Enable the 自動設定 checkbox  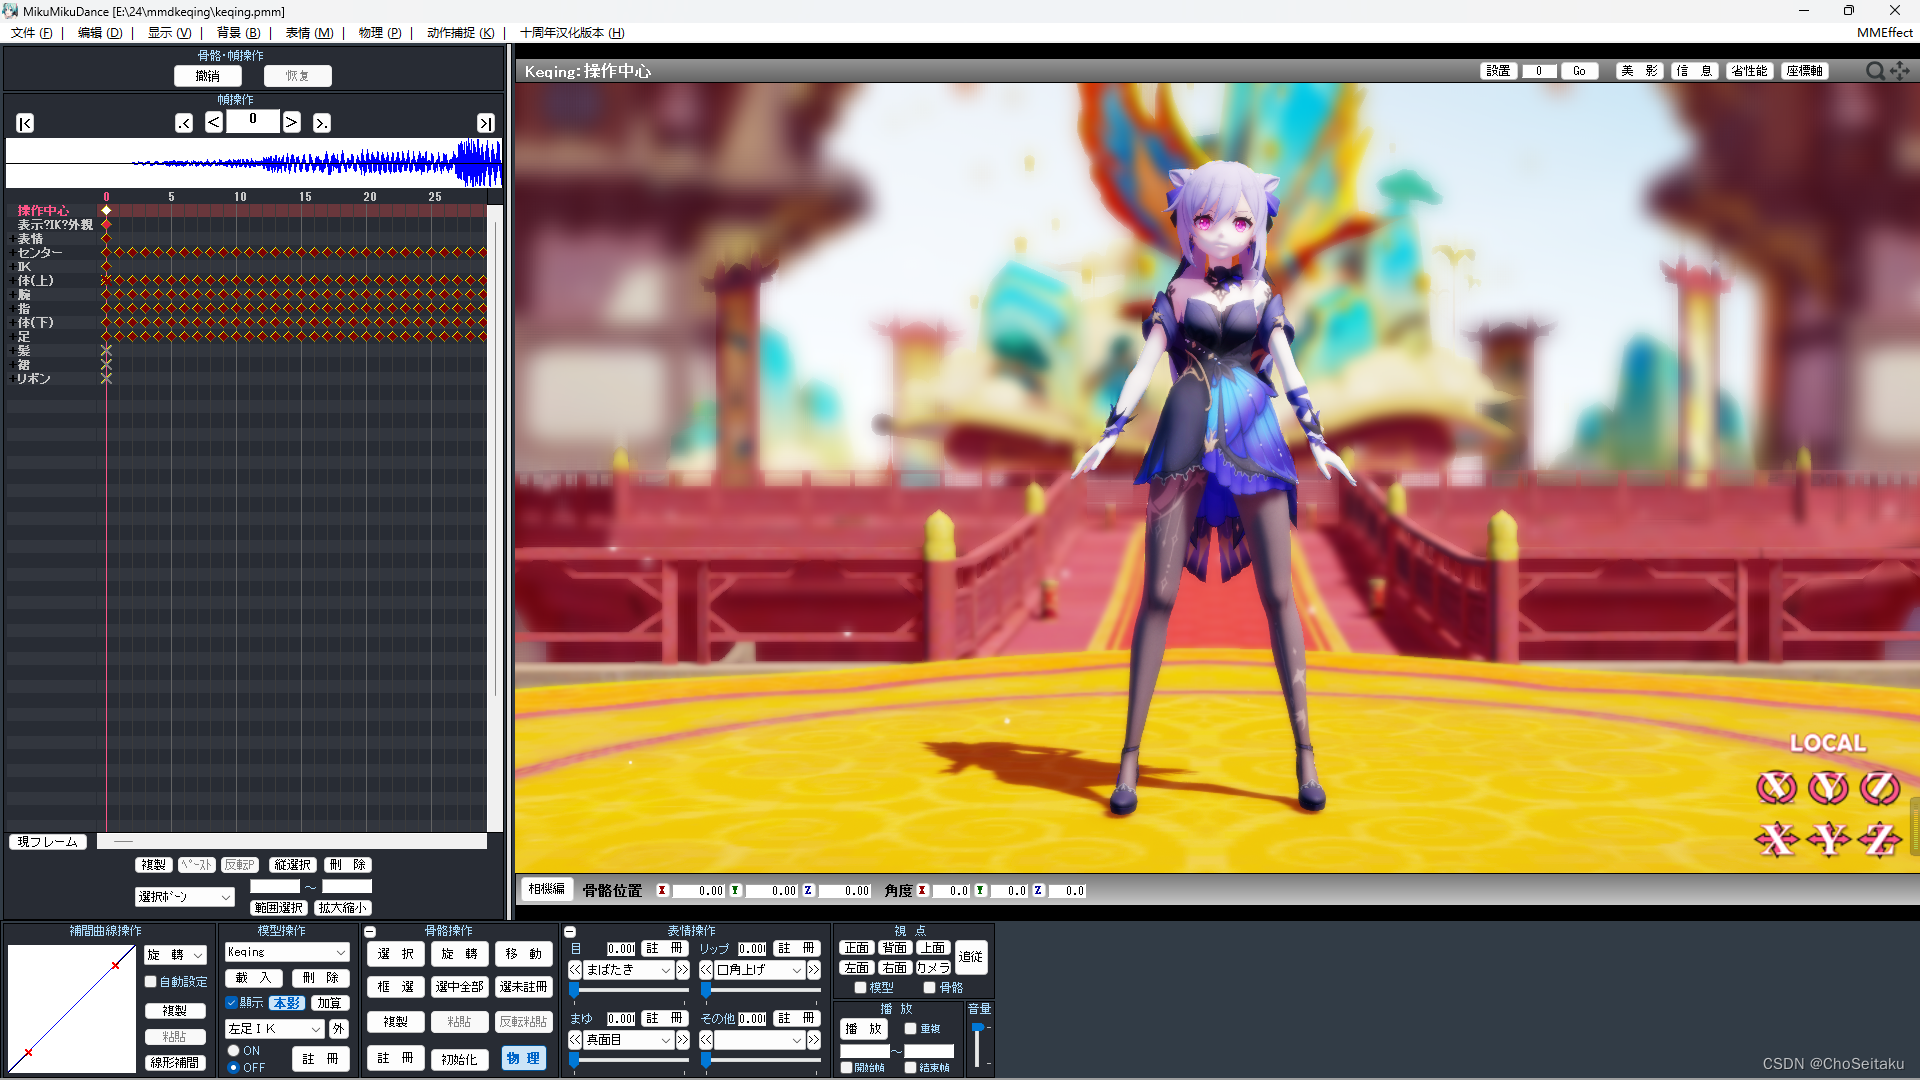click(151, 982)
